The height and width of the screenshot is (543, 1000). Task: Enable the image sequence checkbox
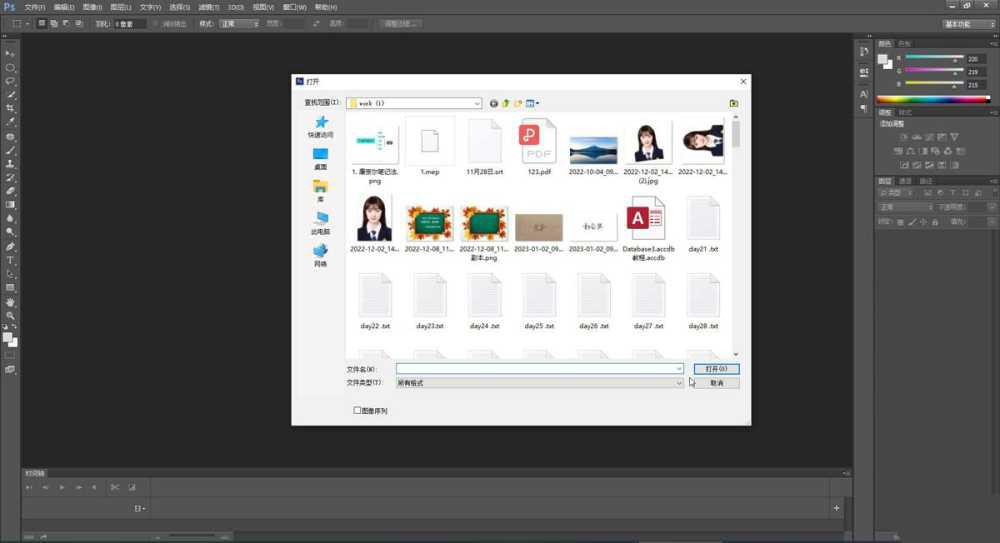point(357,410)
